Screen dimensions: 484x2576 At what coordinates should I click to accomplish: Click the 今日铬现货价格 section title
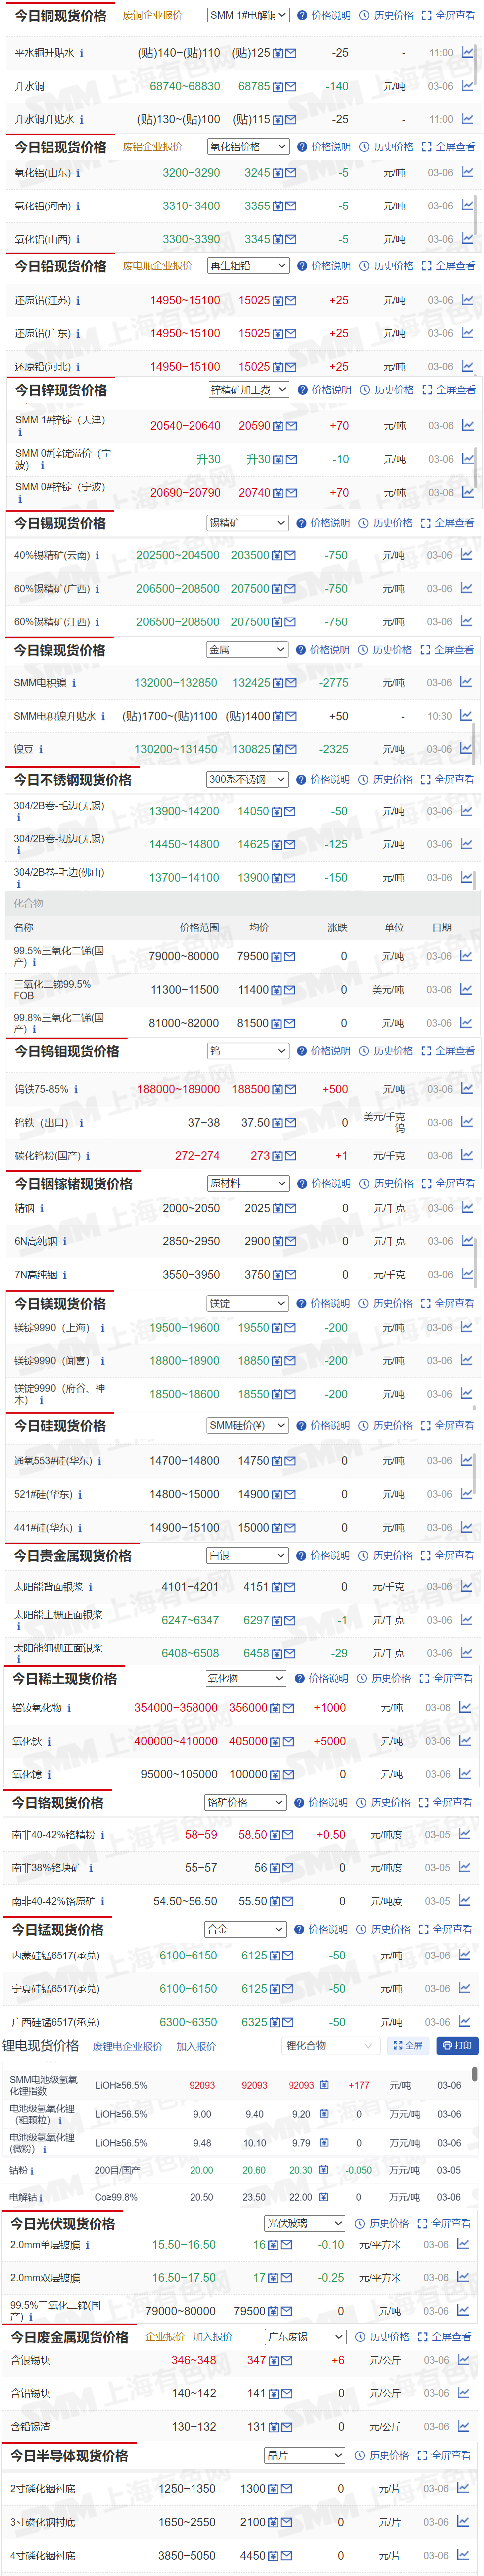point(58,1802)
